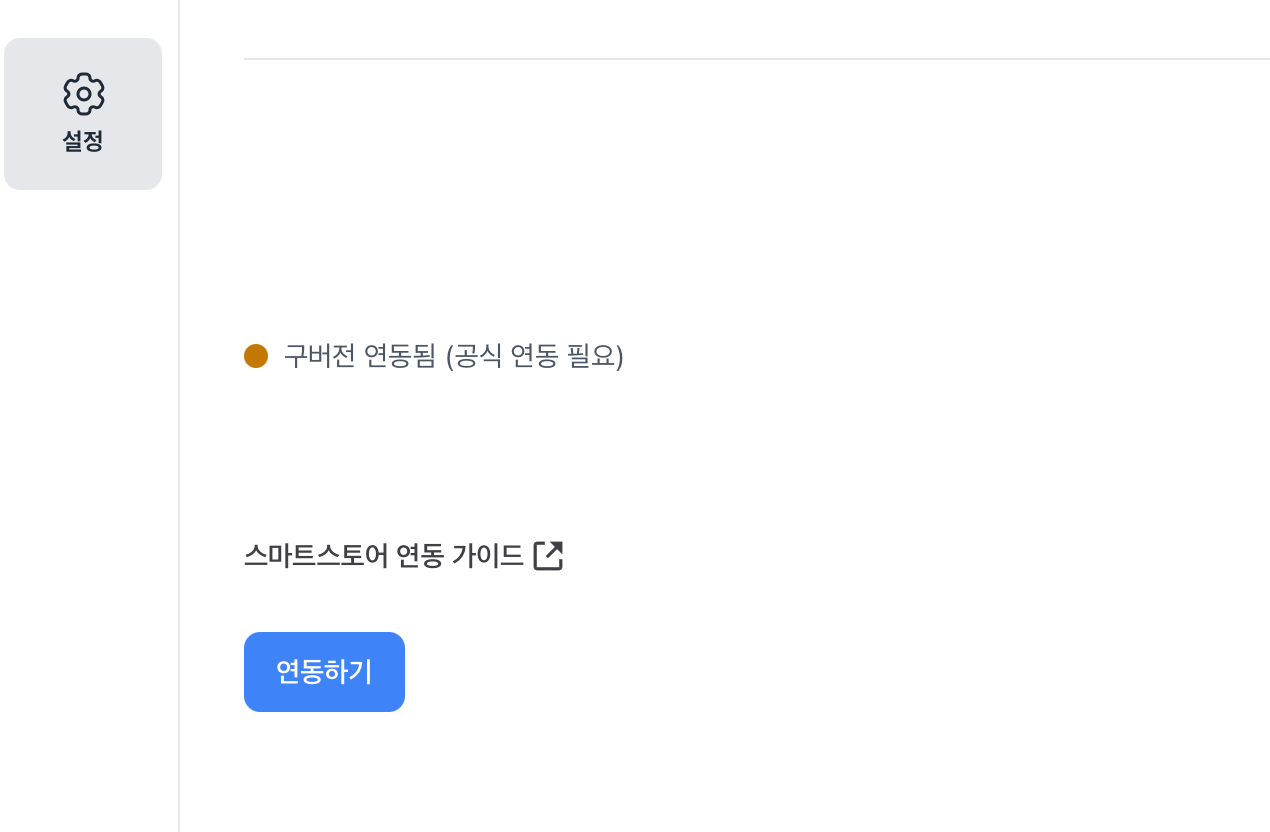Click the orange status dot
This screenshot has width=1270, height=832.
point(256,356)
